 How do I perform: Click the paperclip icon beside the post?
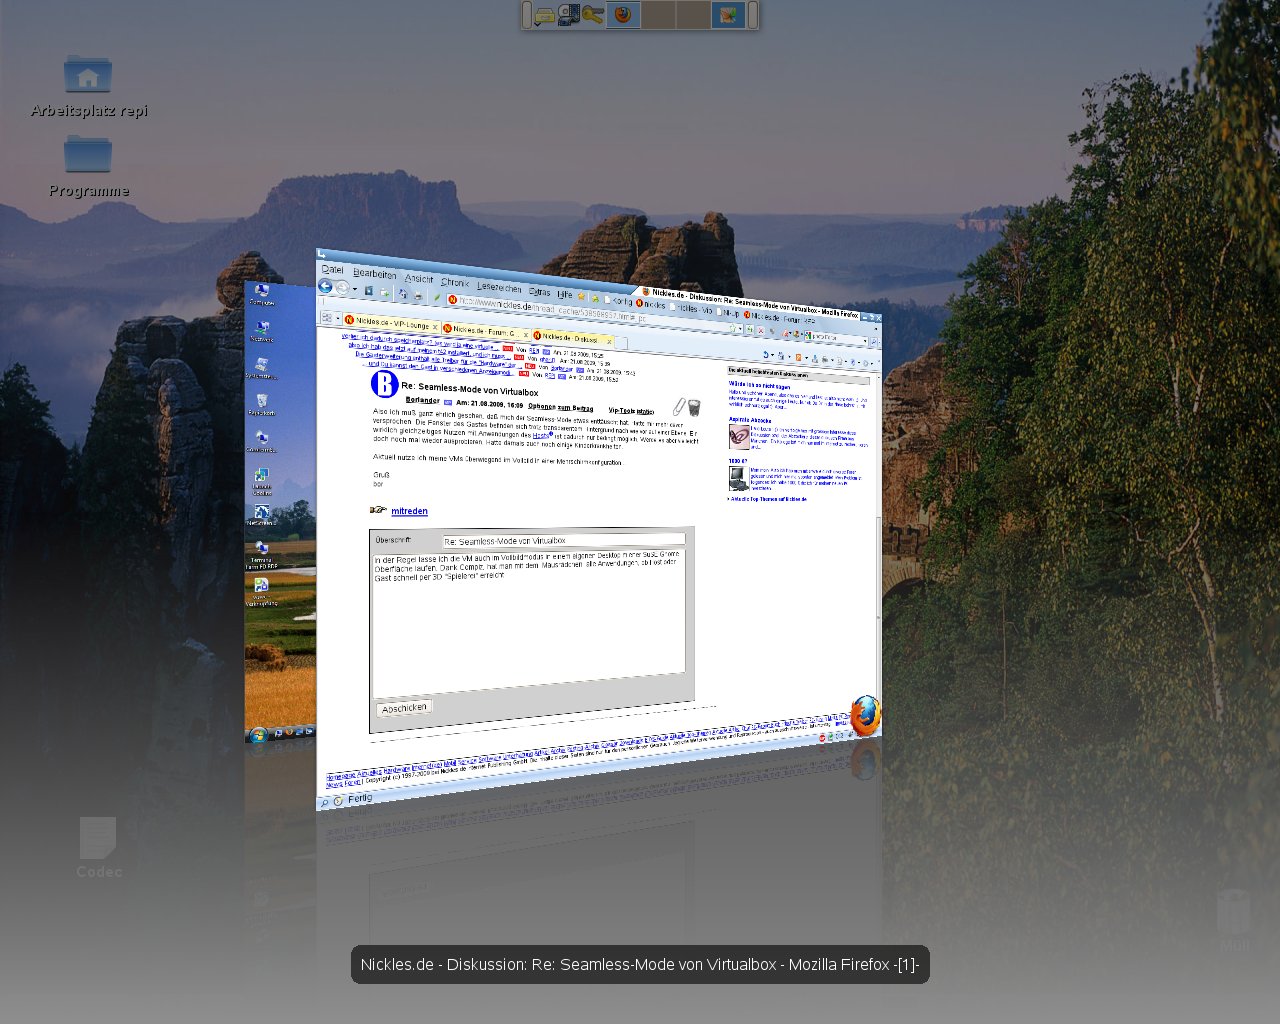point(679,407)
